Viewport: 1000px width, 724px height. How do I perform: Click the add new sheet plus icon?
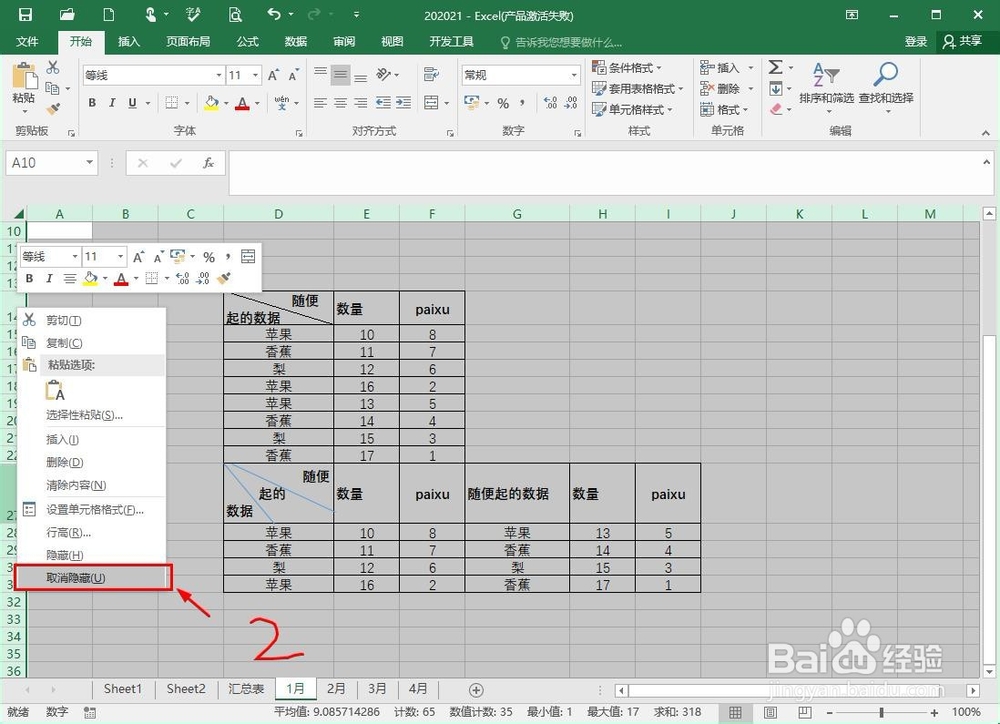476,690
